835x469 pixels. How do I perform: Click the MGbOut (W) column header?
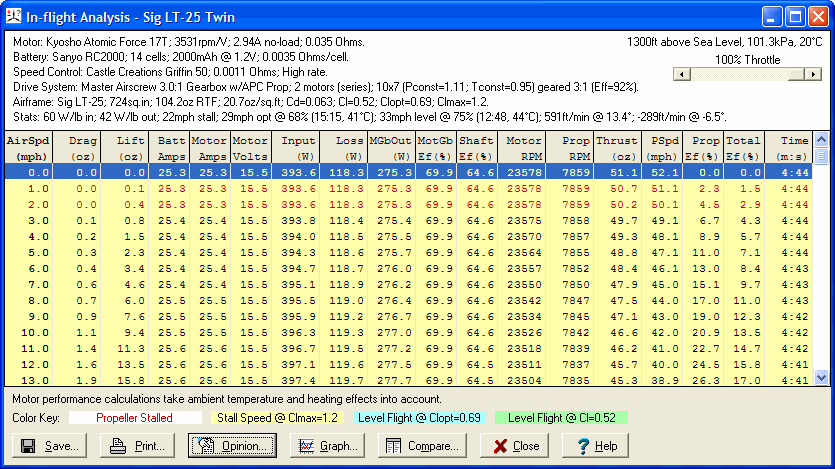391,148
